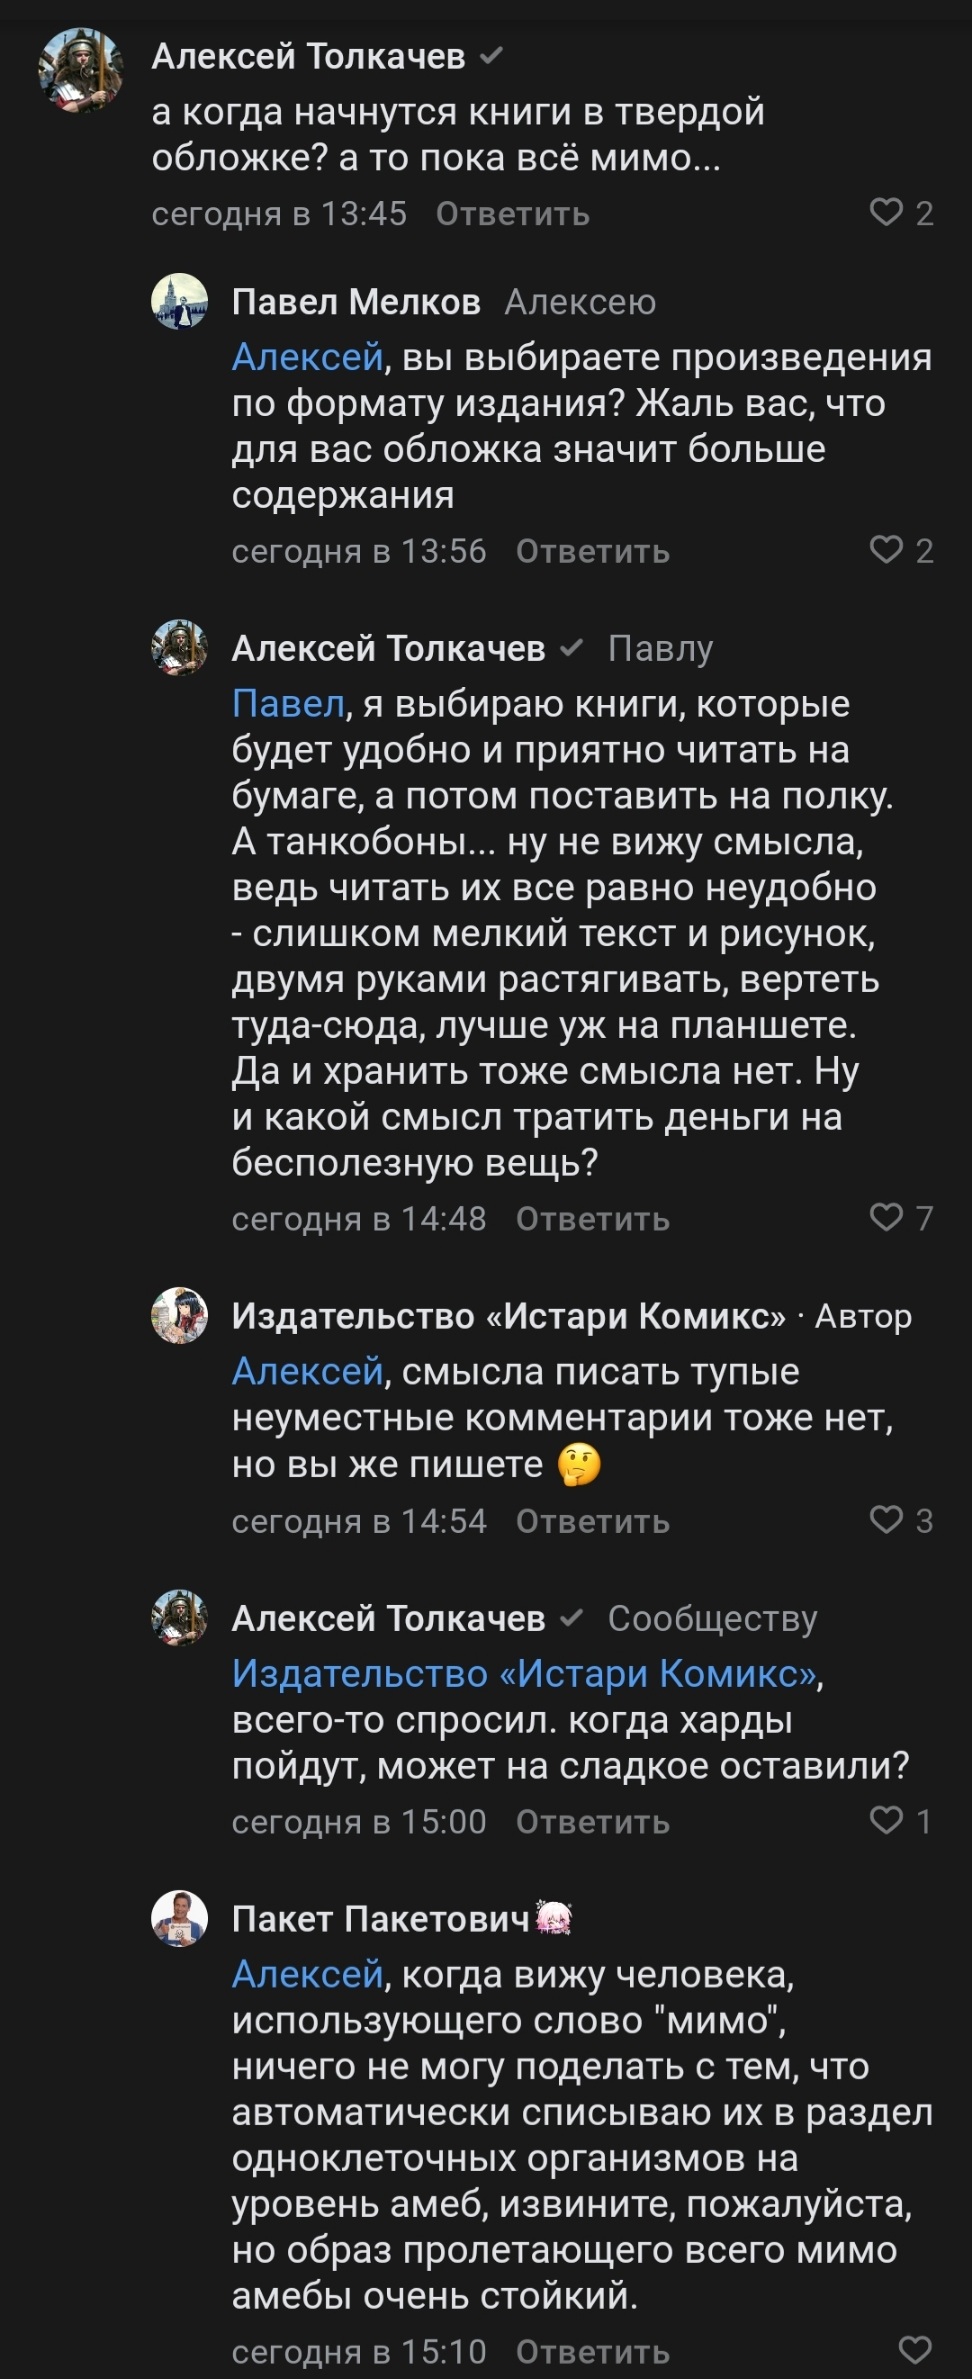The image size is (972, 2379).
Task: Tap blue «Павел» mention in 14:48 comment
Action: (x=288, y=704)
